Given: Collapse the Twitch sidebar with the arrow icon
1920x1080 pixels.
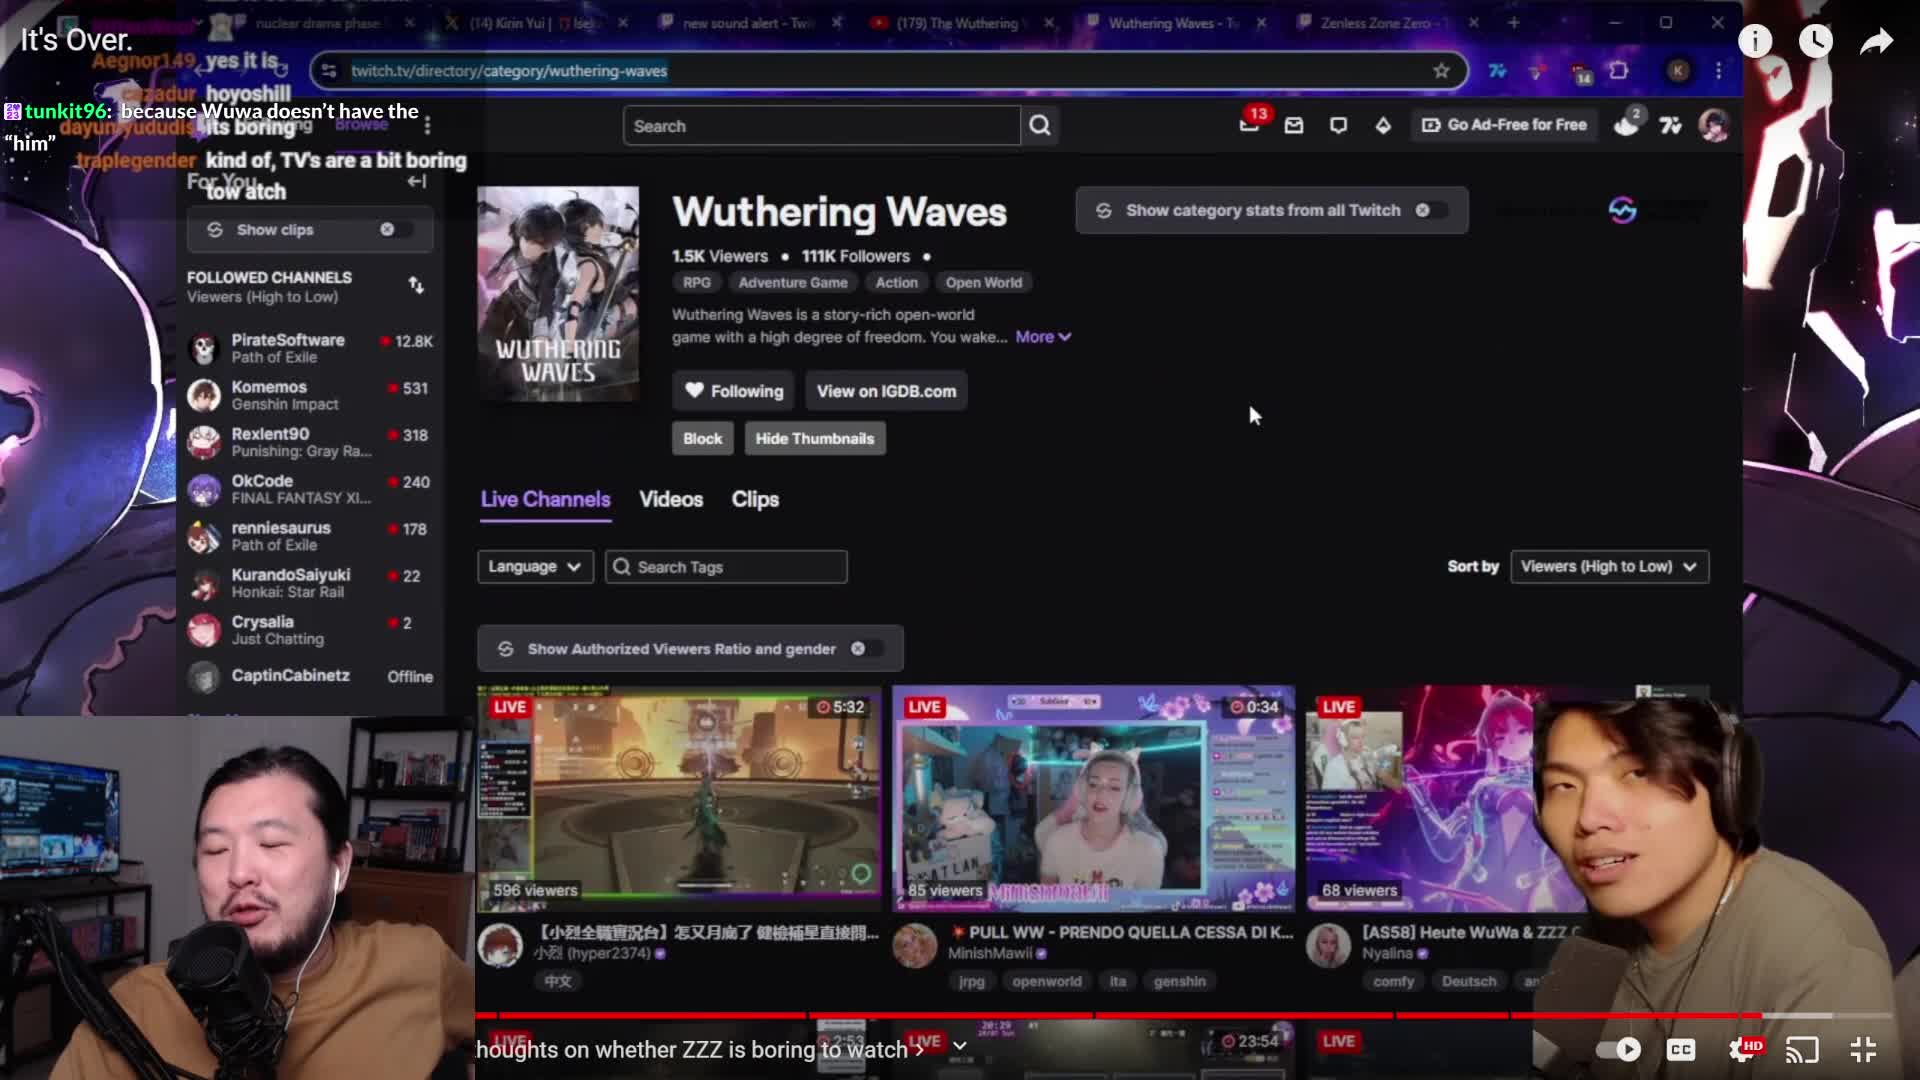Looking at the screenshot, I should (417, 181).
